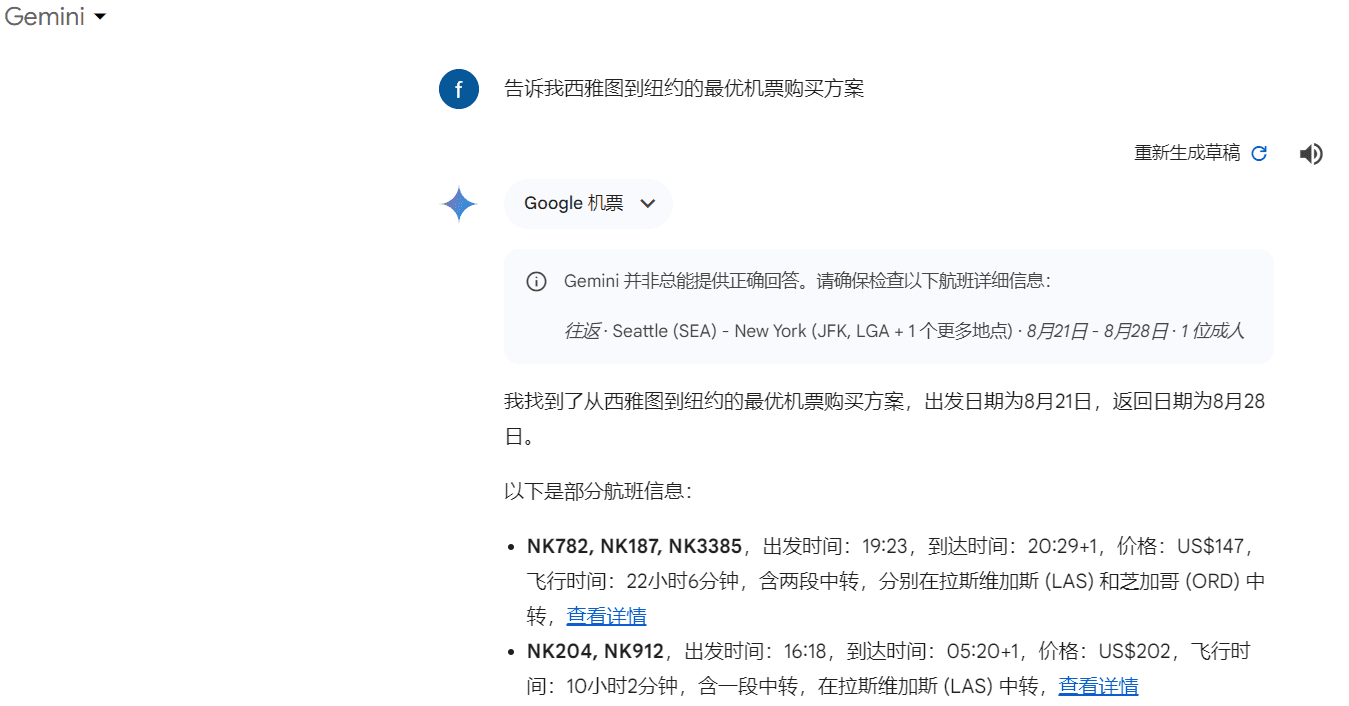Open 查看详情 link for NK782 flight
Viewport: 1349px width, 706px height.
606,616
